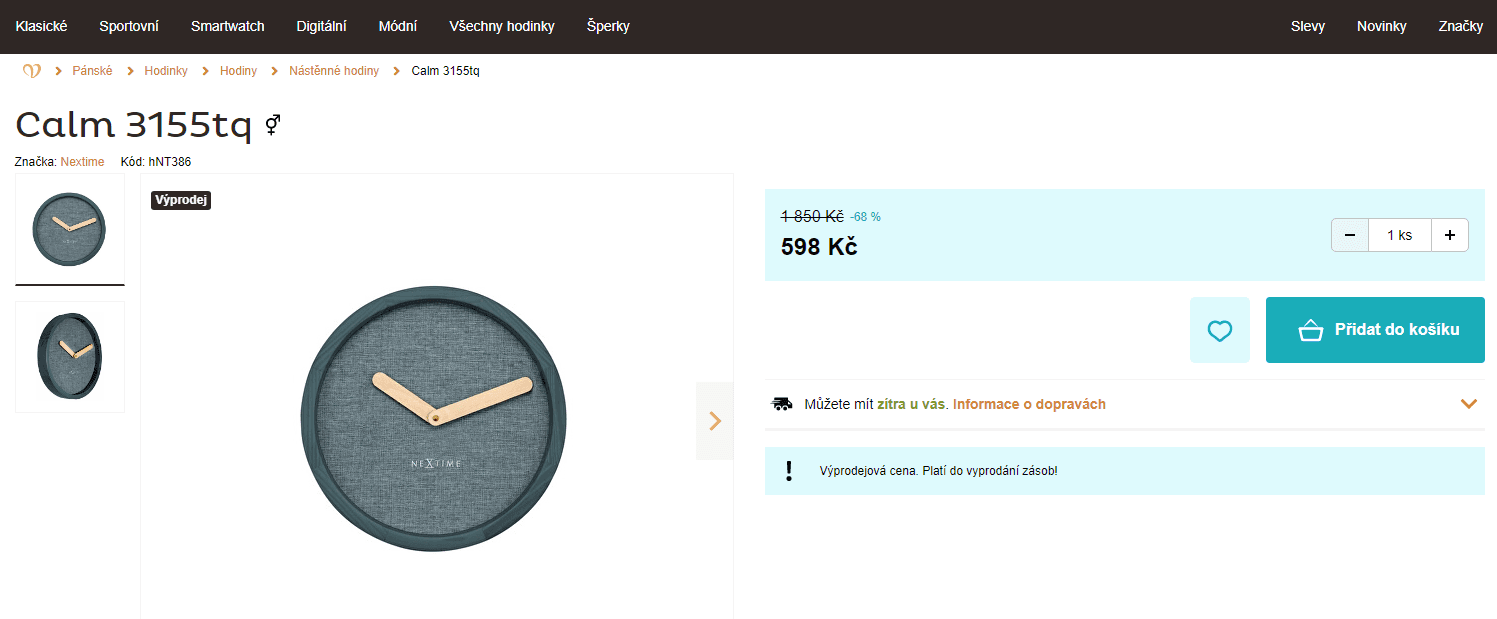Open the Značky section
The width and height of the screenshot is (1497, 619).
click(1461, 26)
